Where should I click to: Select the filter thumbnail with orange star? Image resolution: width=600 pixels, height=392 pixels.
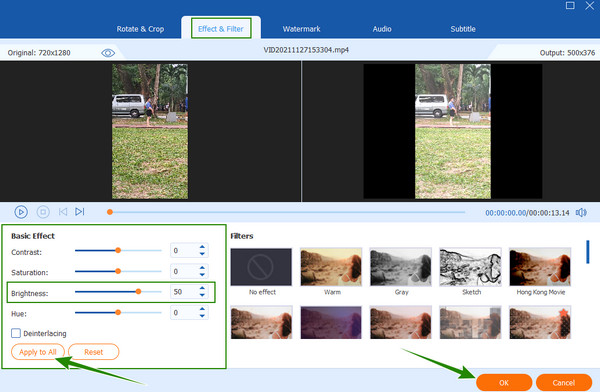point(540,322)
